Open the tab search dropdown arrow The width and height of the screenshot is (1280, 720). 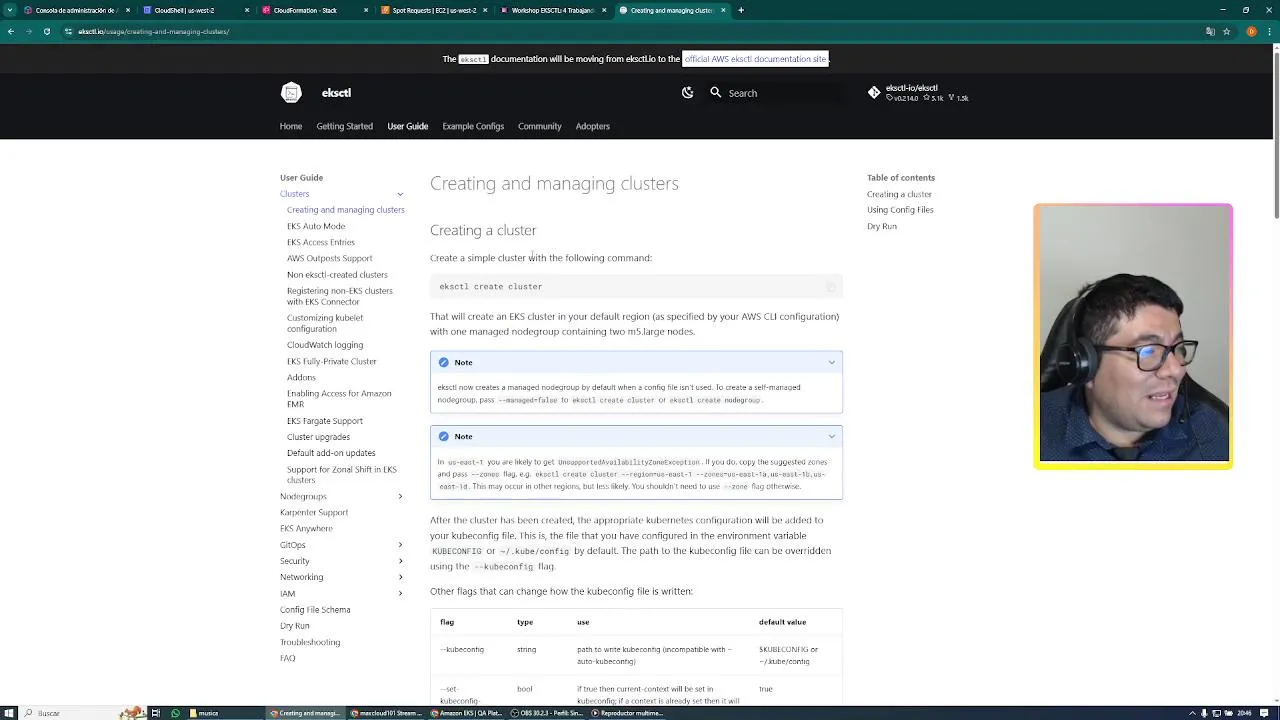[x=10, y=10]
